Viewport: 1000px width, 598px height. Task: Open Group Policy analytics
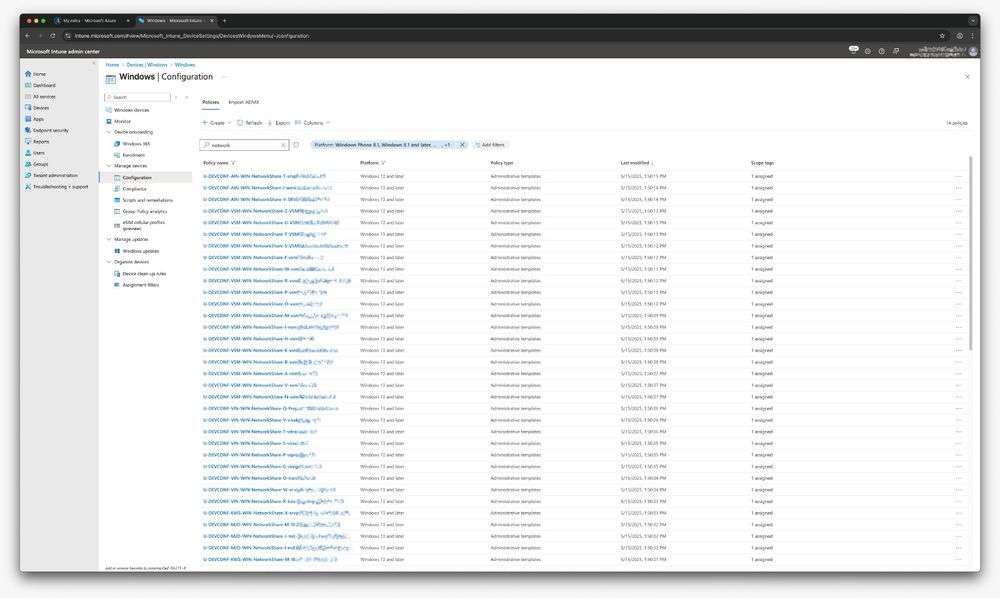(141, 211)
